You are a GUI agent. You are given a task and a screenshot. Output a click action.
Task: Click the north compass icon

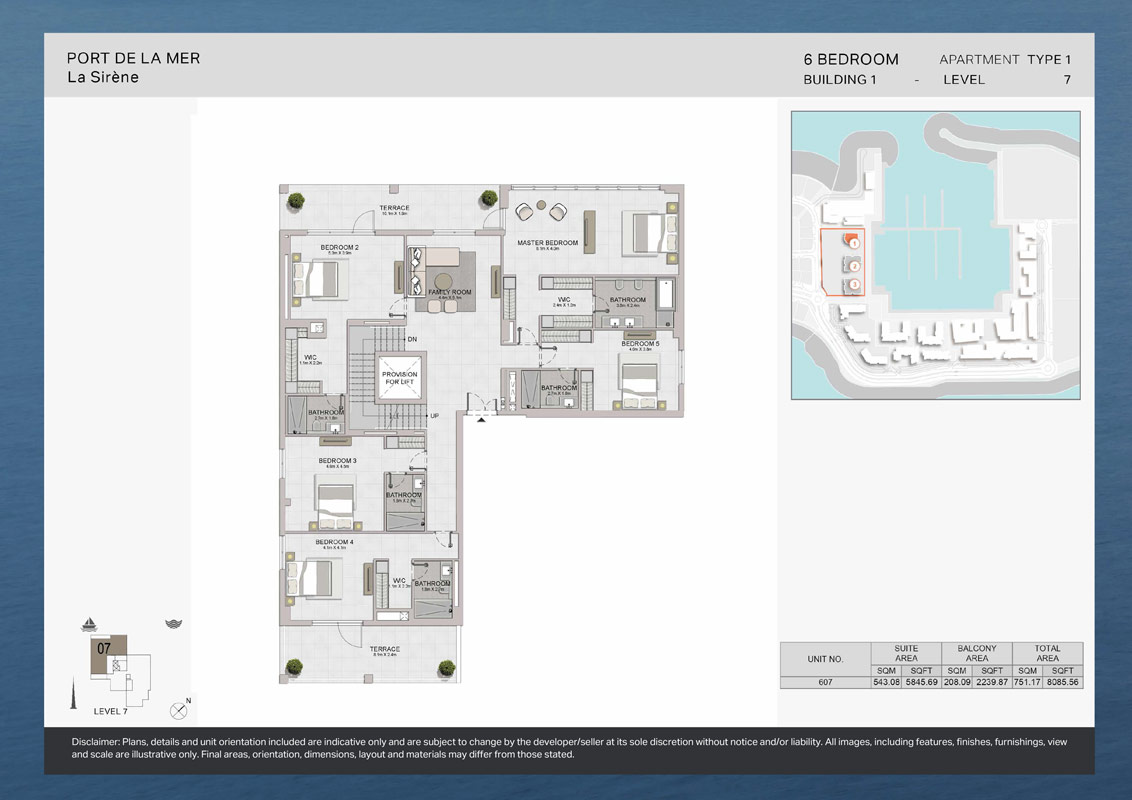point(179,711)
